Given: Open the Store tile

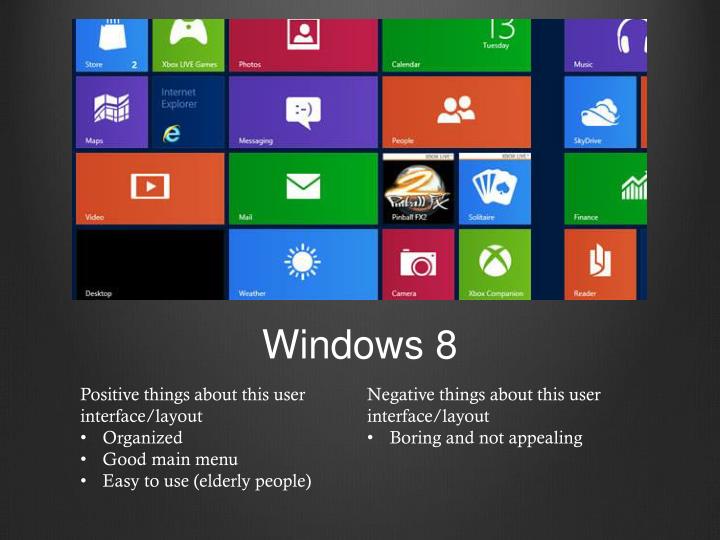Looking at the screenshot, I should click(x=112, y=45).
